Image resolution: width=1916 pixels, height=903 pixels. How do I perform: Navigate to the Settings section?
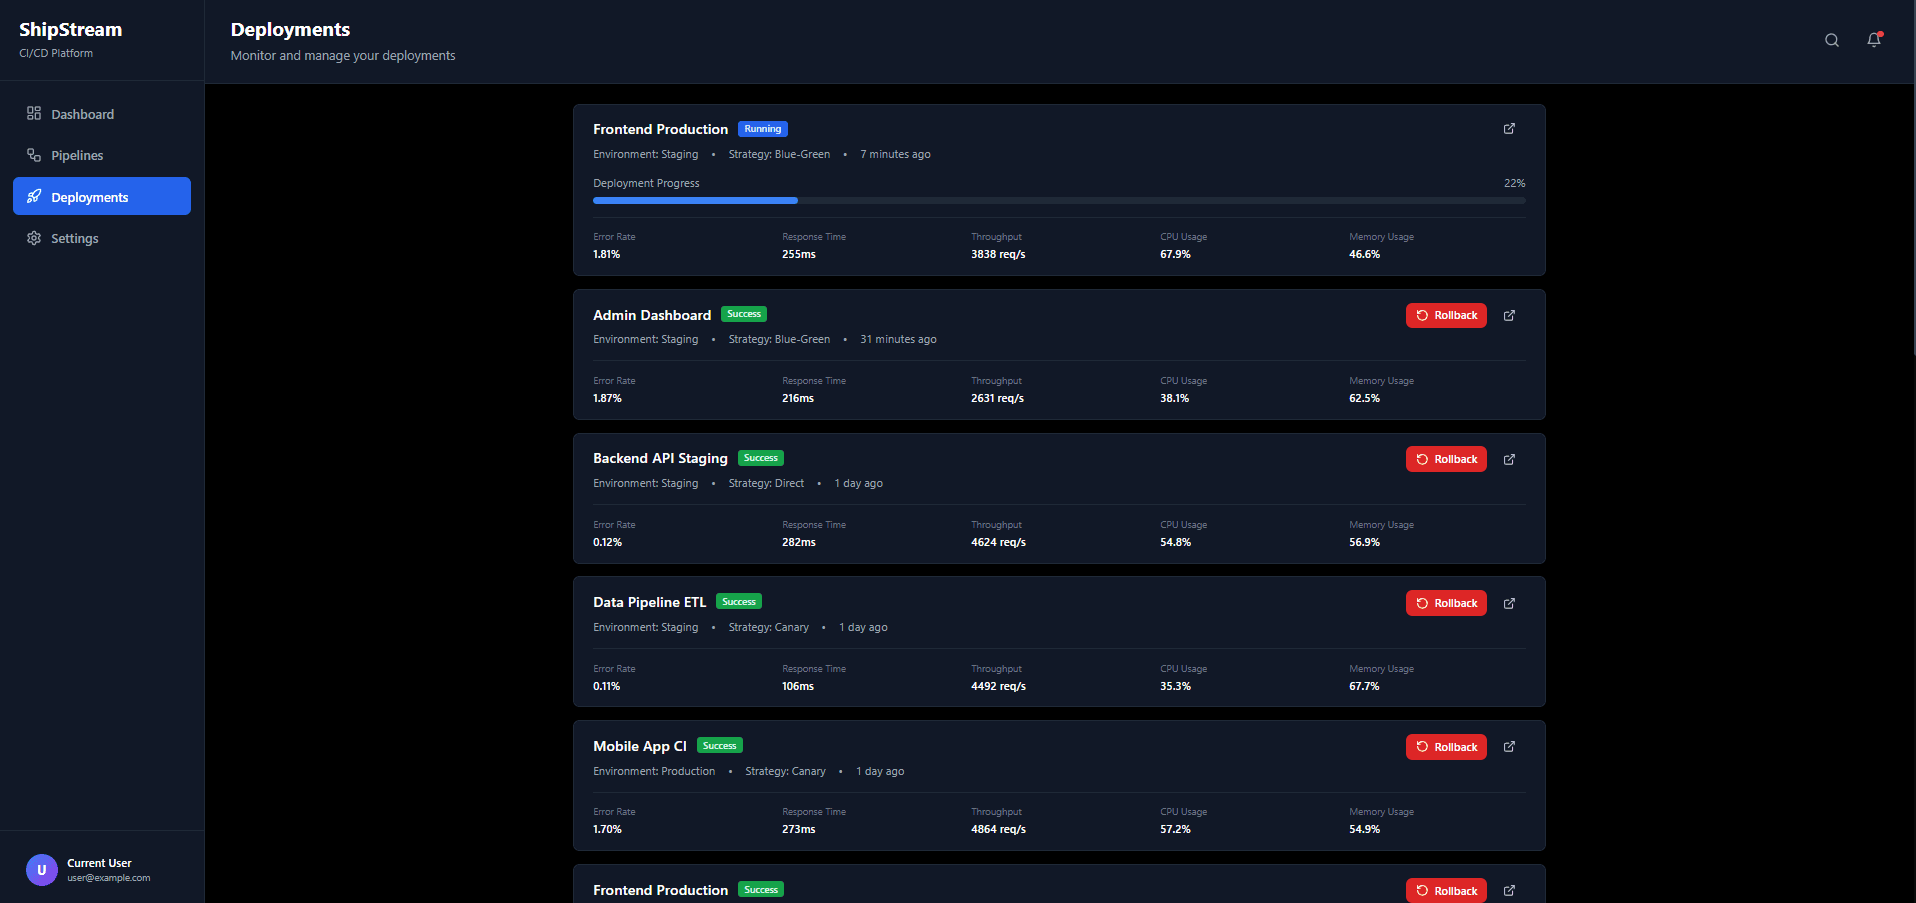tap(75, 238)
